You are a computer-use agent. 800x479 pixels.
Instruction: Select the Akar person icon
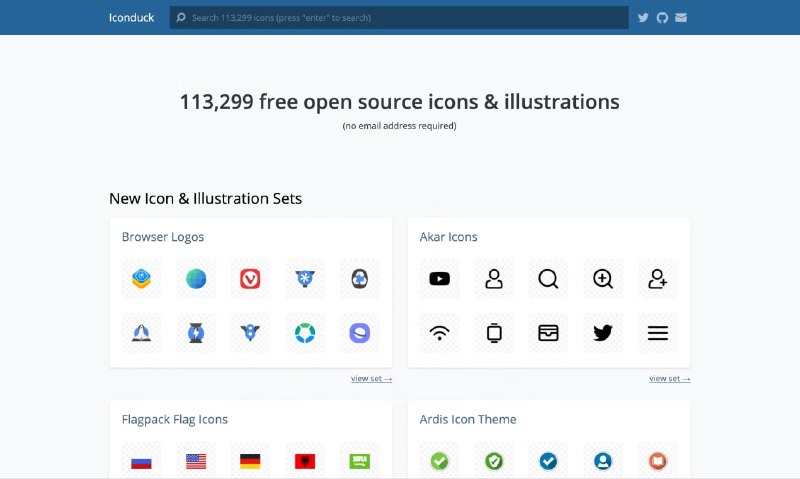[x=494, y=279]
